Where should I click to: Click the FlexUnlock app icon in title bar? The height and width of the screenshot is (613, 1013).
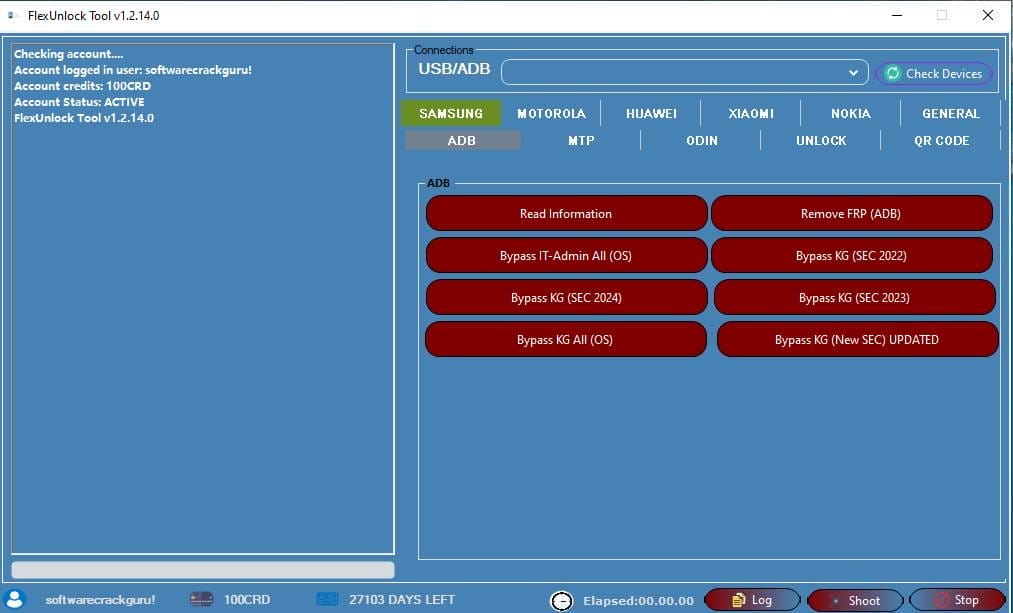point(13,15)
